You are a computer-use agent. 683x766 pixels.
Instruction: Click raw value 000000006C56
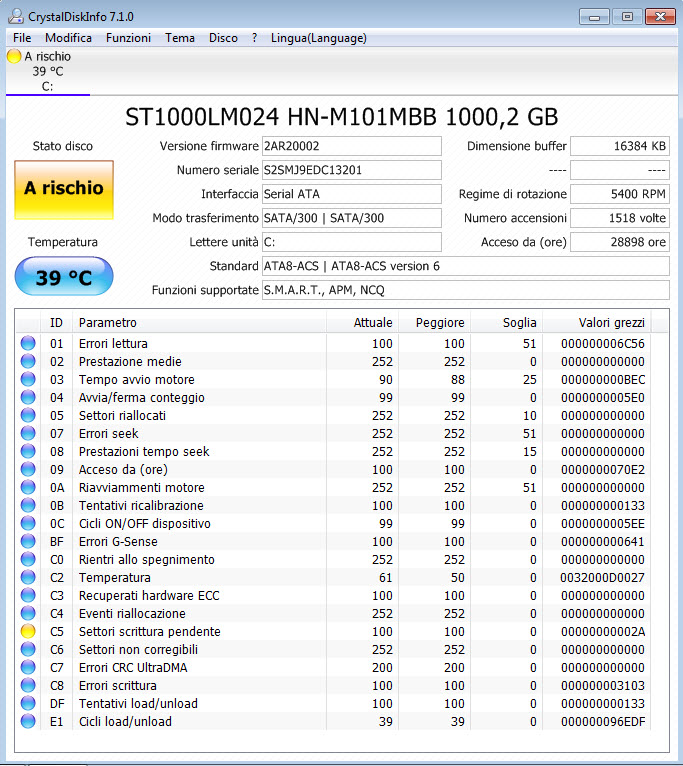(603, 343)
